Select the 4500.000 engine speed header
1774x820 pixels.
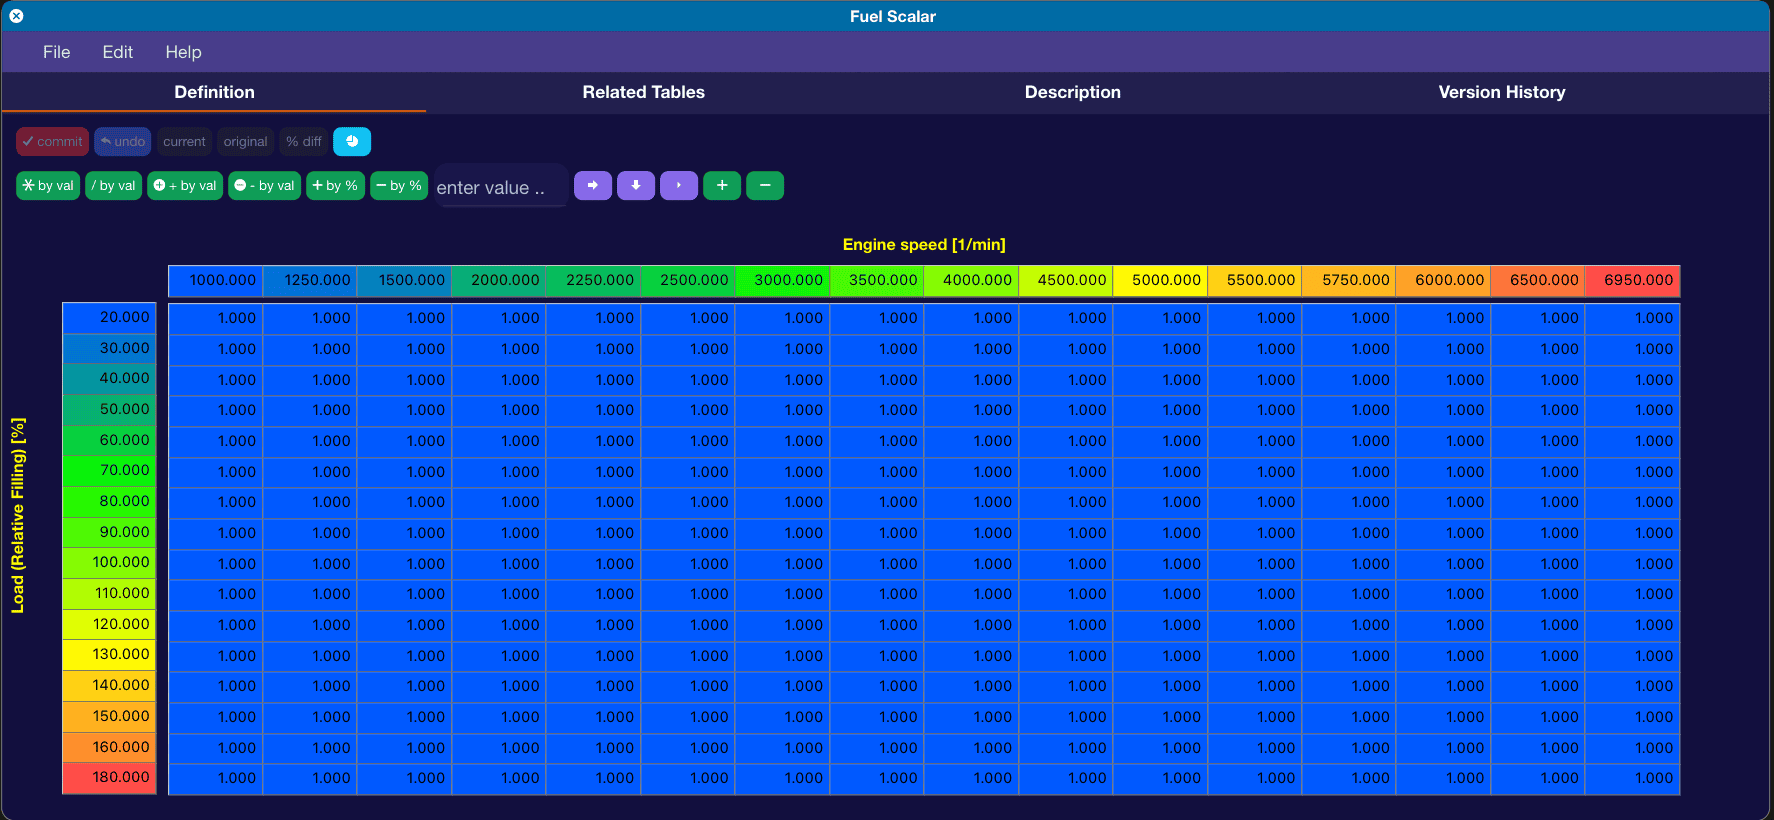coord(1065,280)
